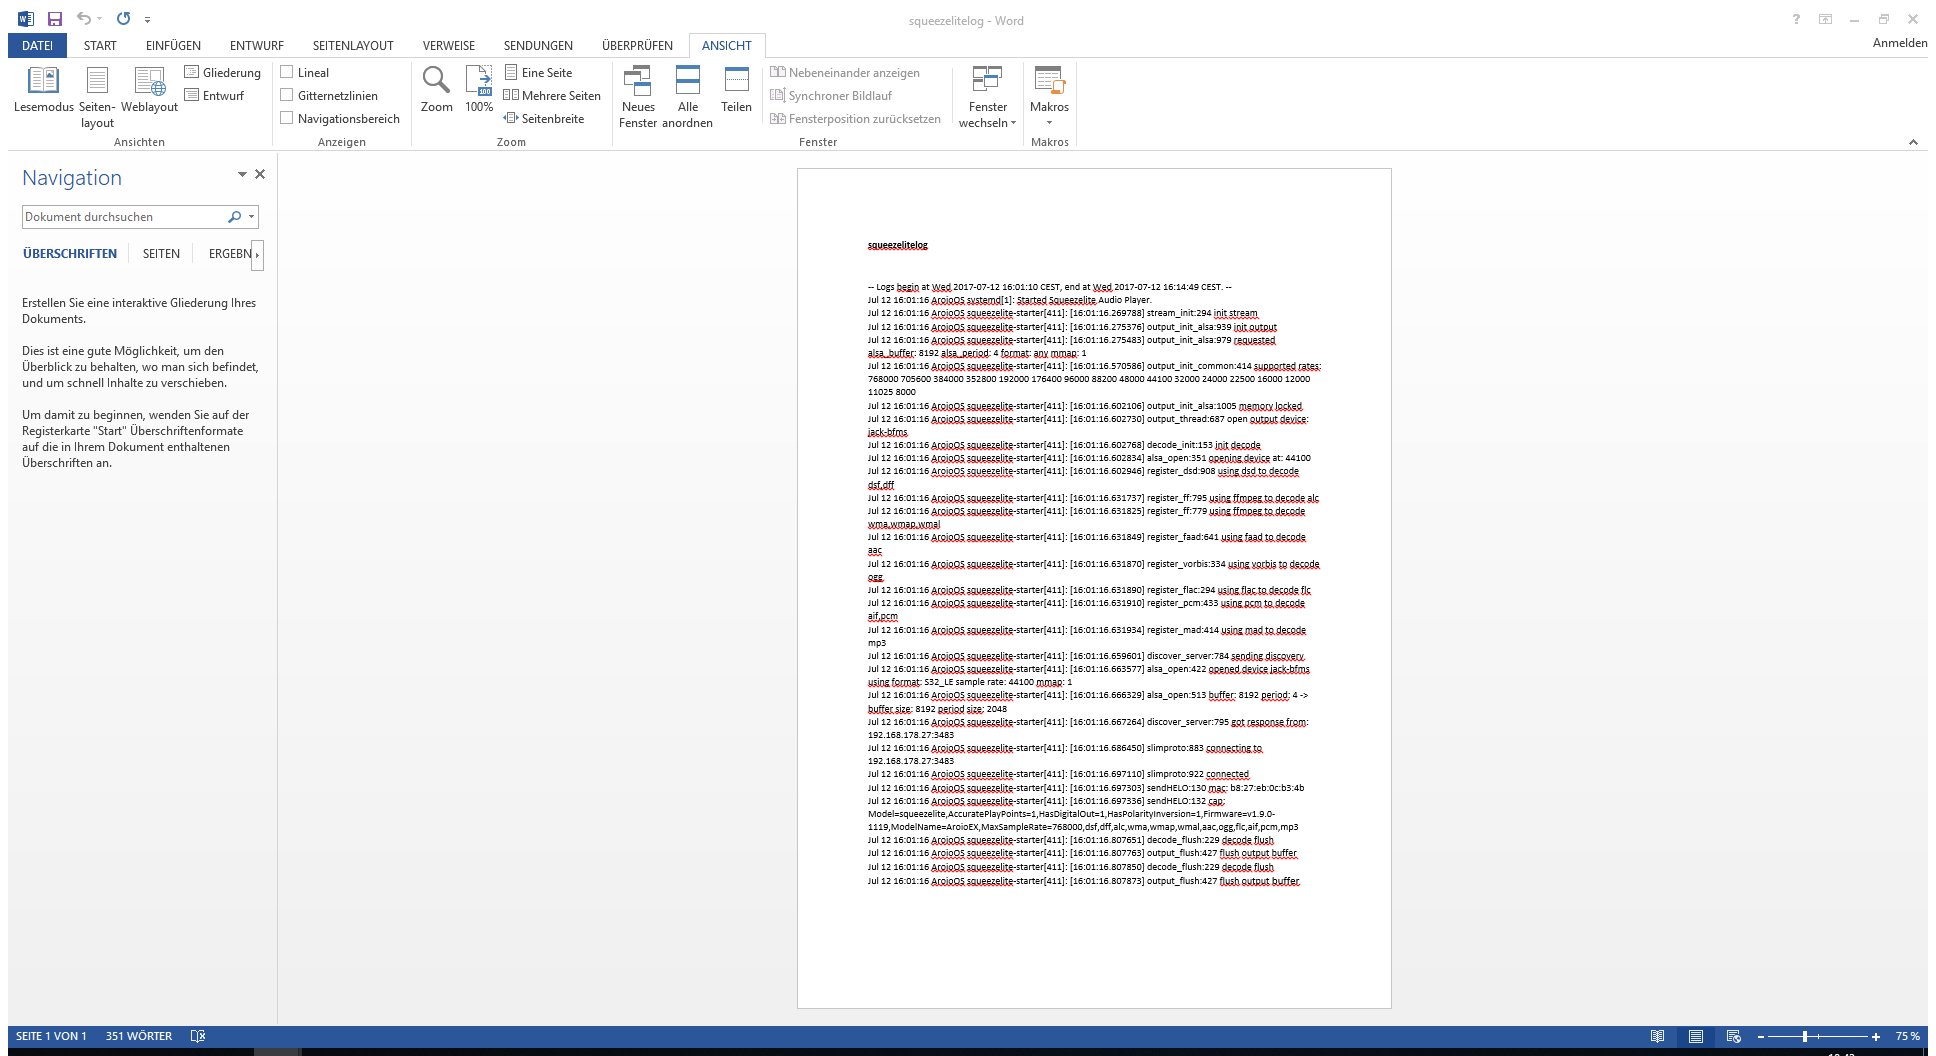Open undo history dropdown arrow
This screenshot has width=1936, height=1056.
[100, 19]
